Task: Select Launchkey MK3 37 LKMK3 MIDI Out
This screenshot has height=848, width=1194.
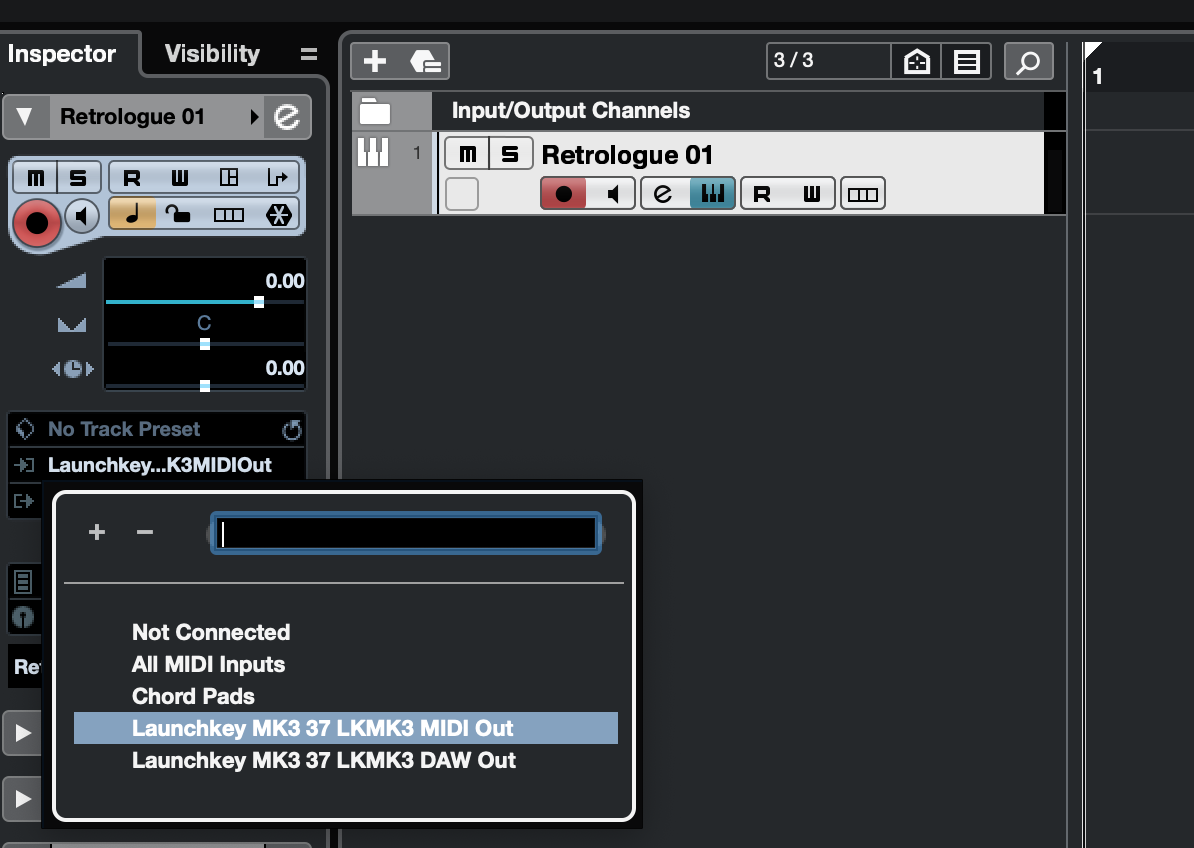Action: (346, 728)
